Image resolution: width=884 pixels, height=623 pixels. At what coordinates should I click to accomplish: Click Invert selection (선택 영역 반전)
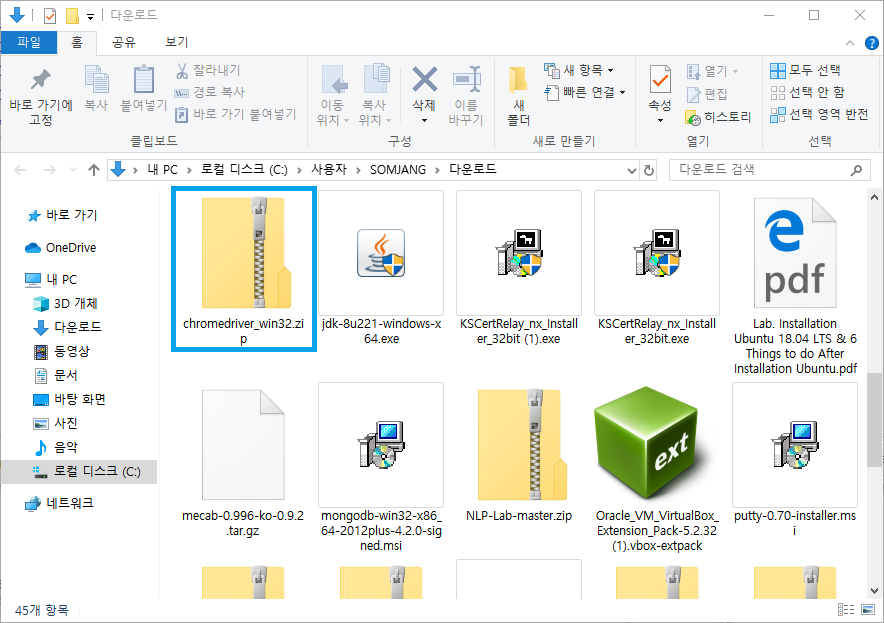tap(819, 114)
